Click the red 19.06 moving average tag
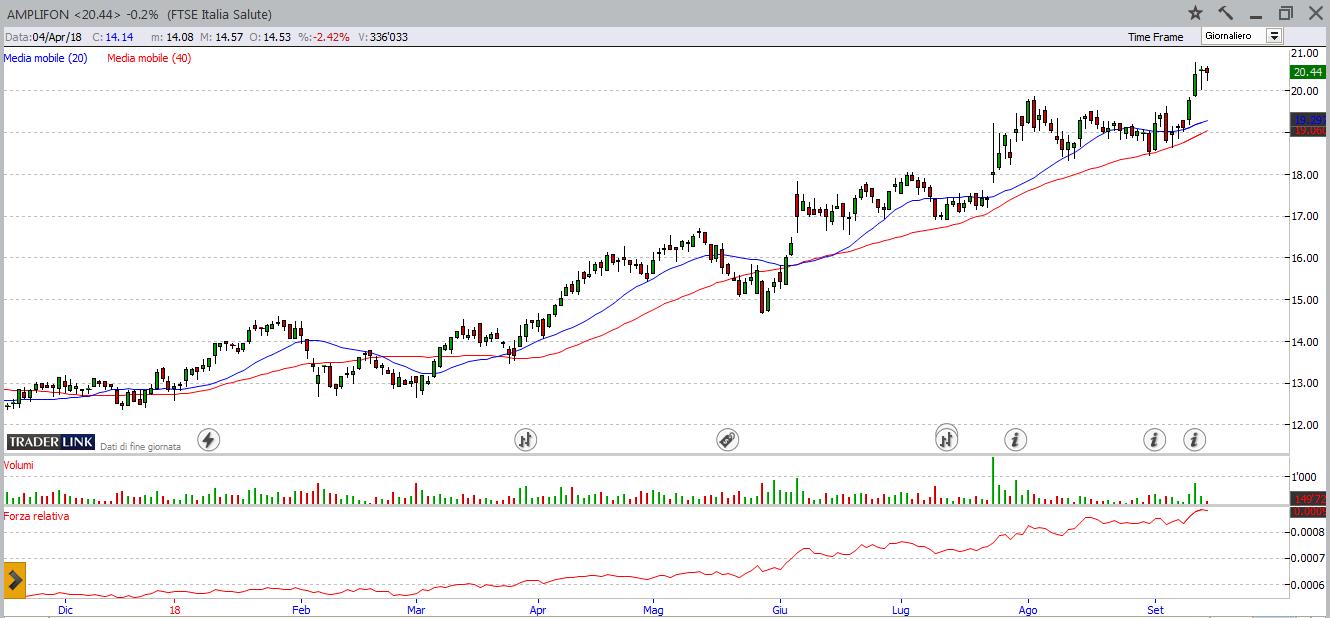 click(1308, 131)
